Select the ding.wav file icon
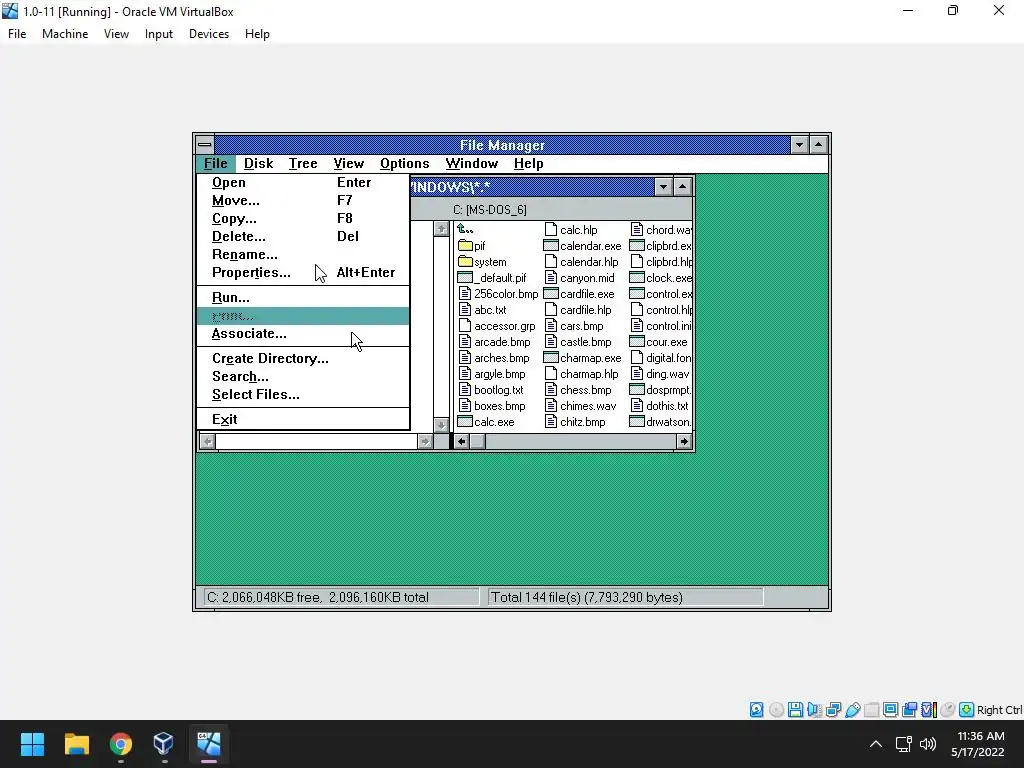 coord(637,374)
